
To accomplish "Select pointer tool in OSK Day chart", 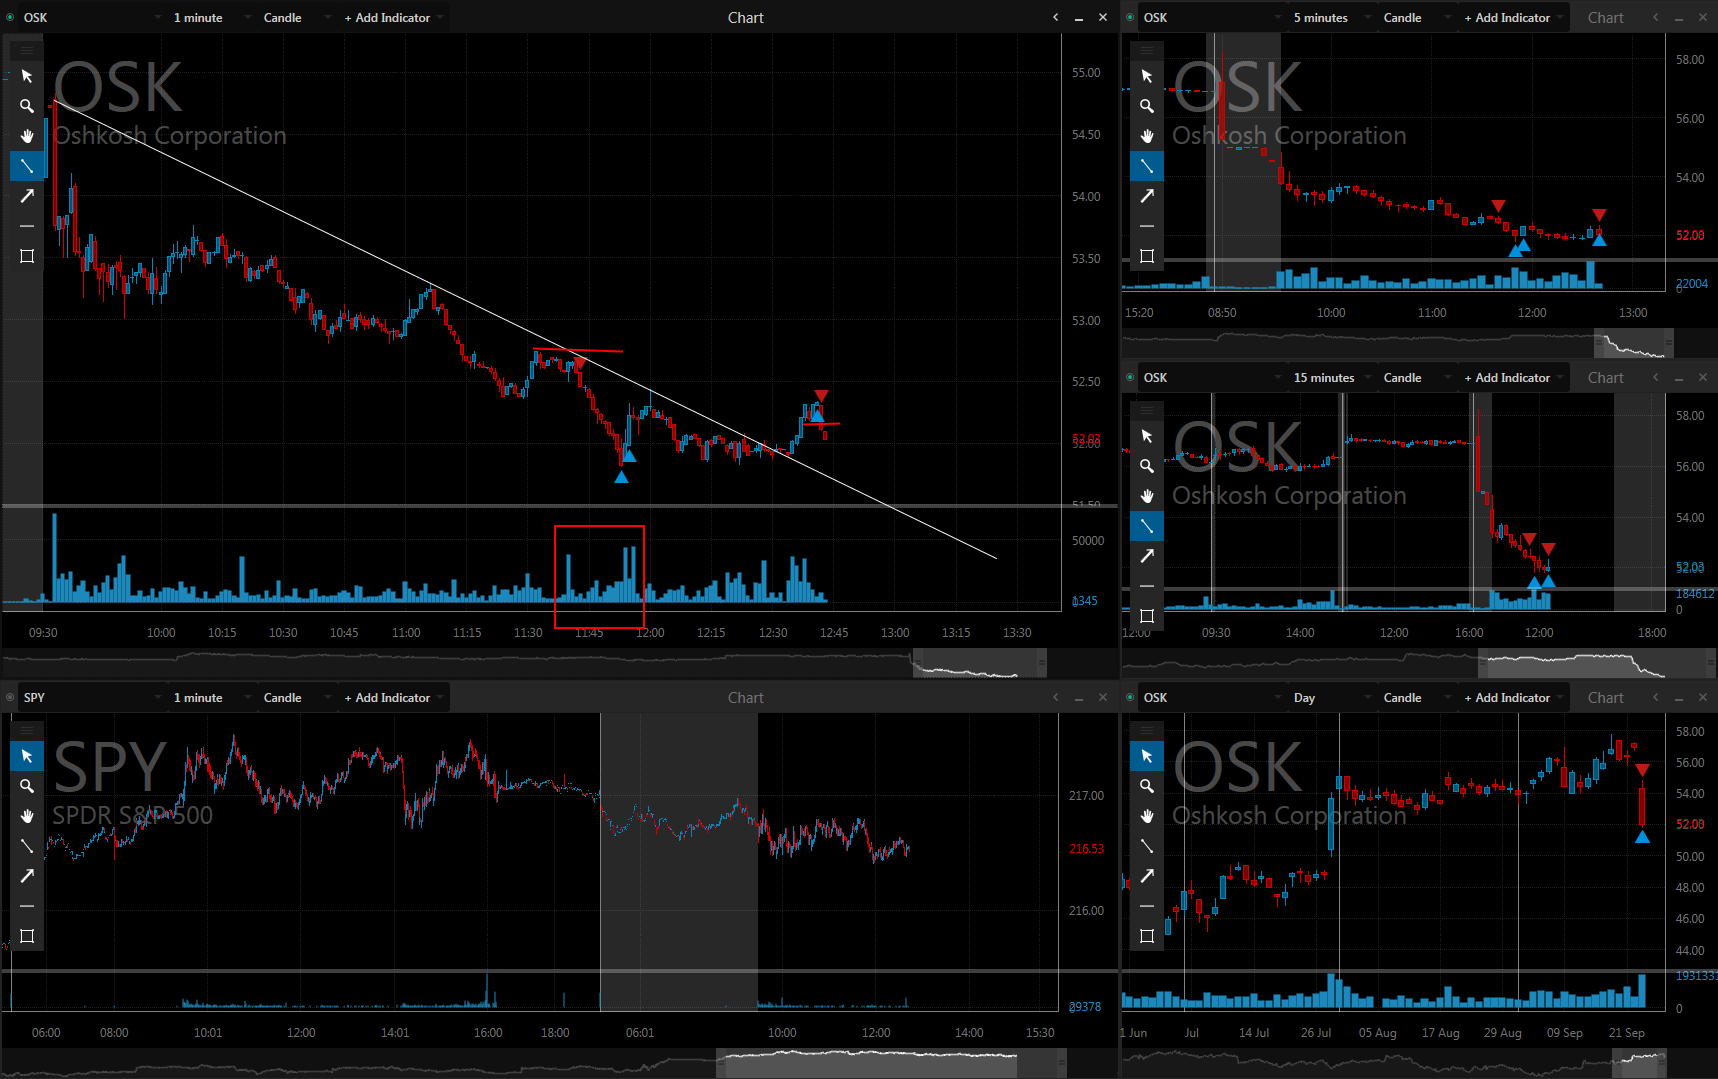I will (x=1147, y=756).
